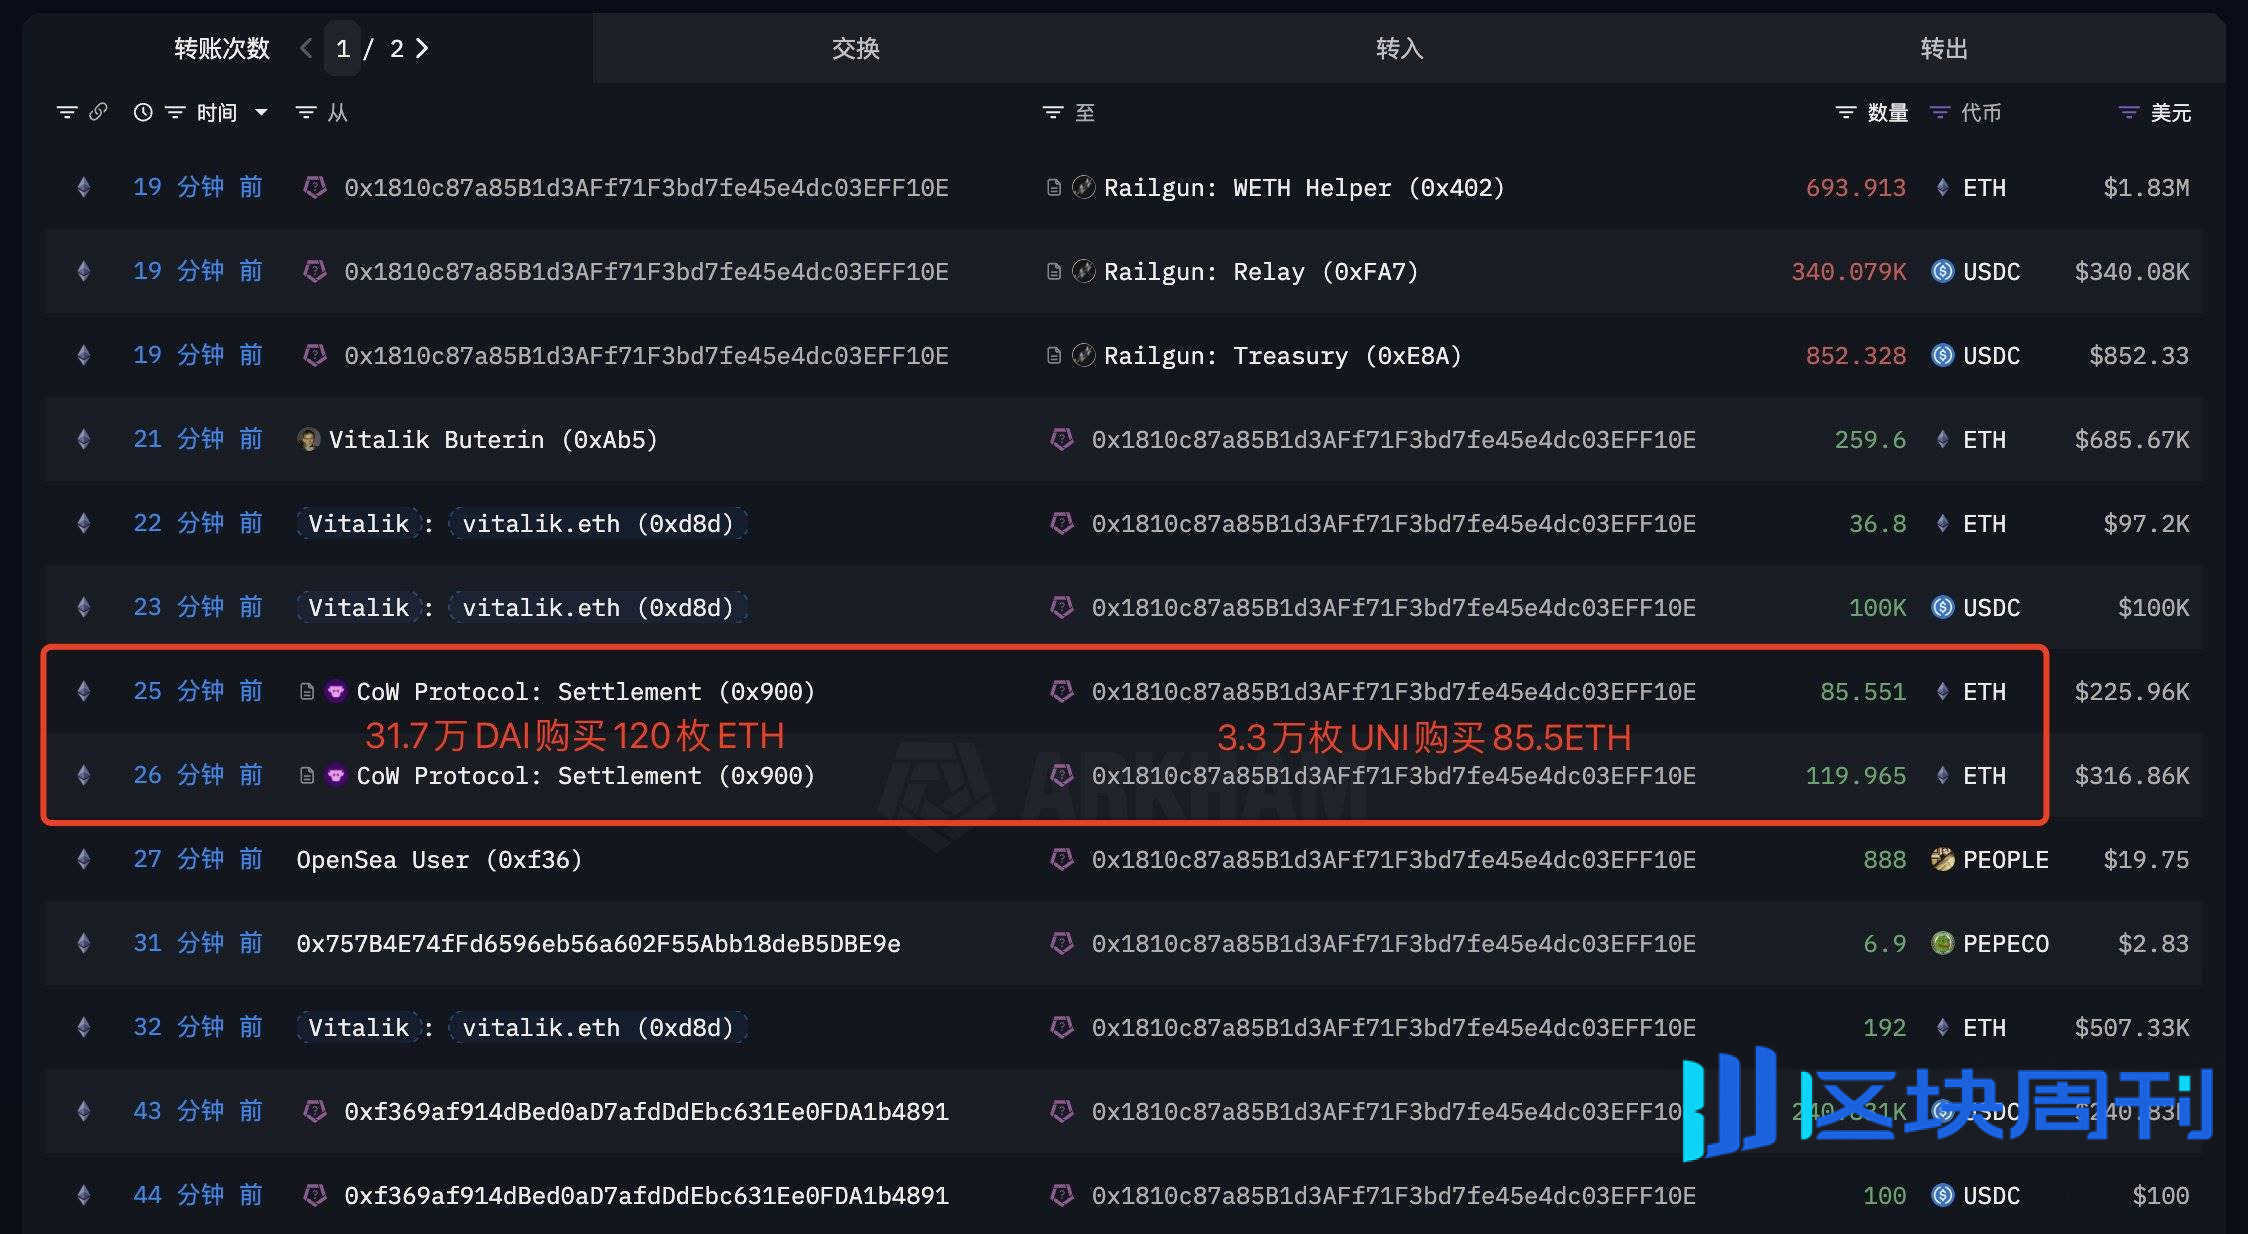
Task: Select the 转账次数 tab
Action: coord(222,48)
